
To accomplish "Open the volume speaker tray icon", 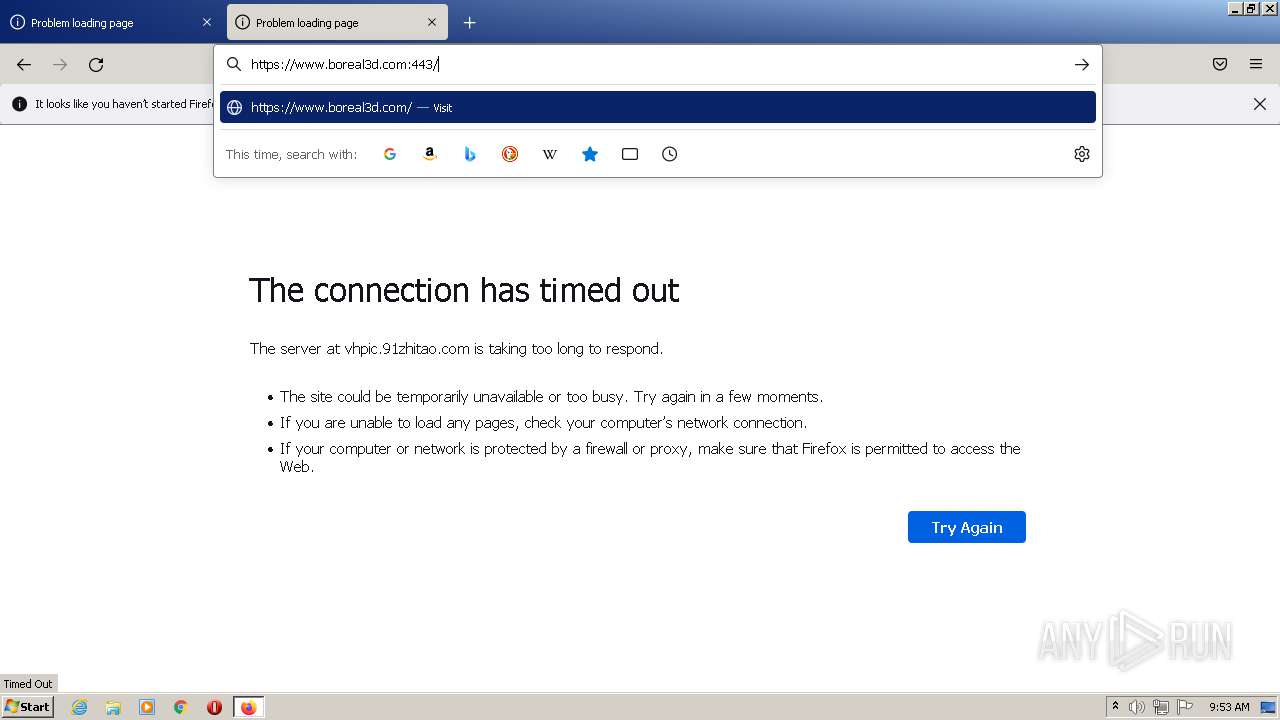I will coord(1136,707).
